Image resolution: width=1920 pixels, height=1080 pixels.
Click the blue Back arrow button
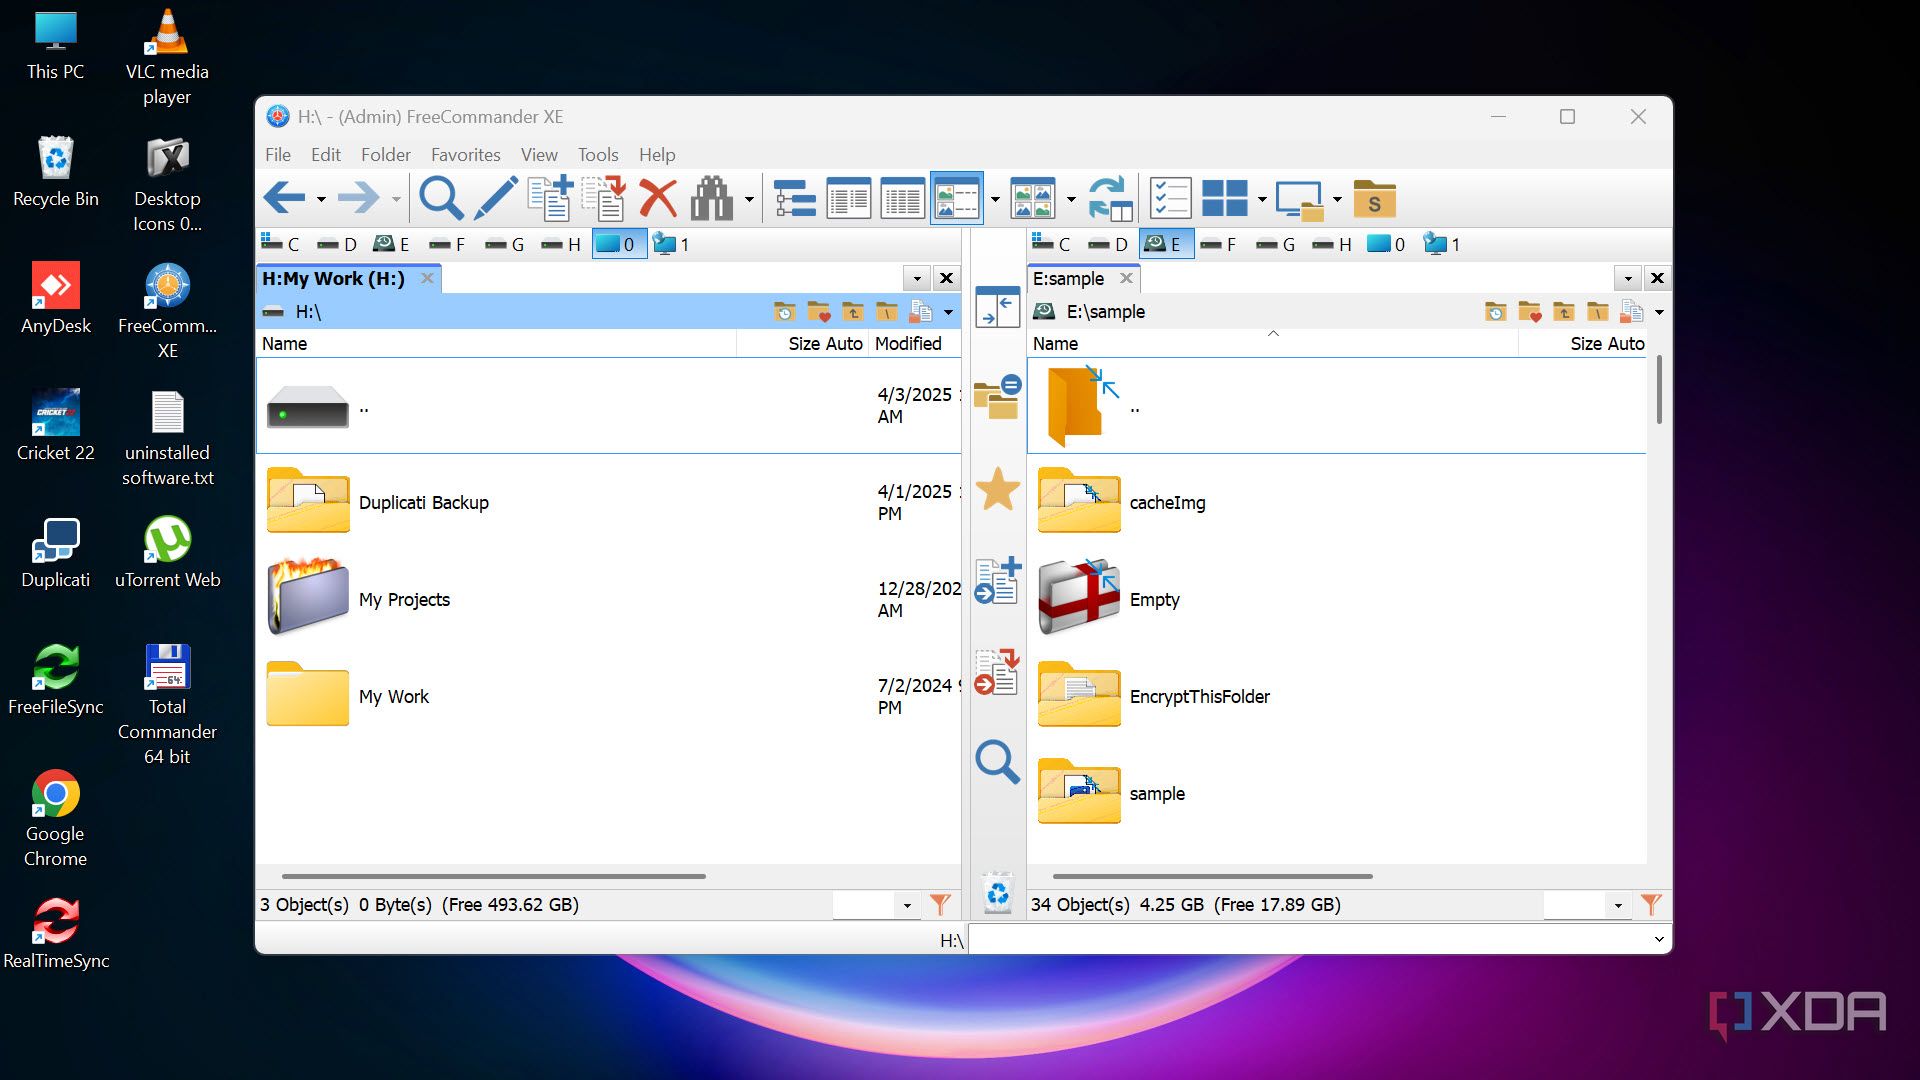pos(285,198)
